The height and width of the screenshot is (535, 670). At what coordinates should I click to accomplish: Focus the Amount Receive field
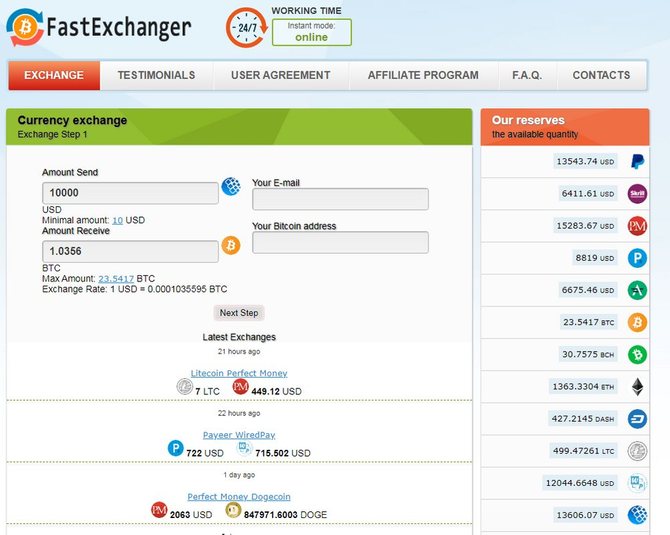pyautogui.click(x=130, y=251)
